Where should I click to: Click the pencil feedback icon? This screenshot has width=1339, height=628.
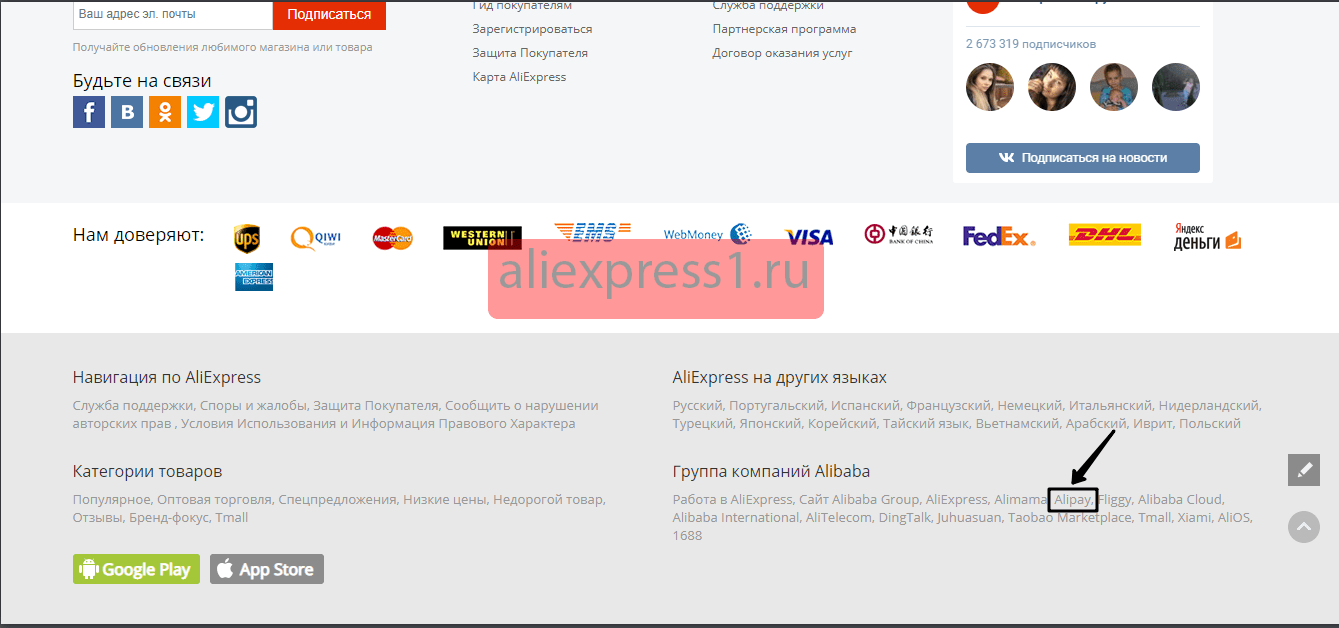[x=1304, y=471]
